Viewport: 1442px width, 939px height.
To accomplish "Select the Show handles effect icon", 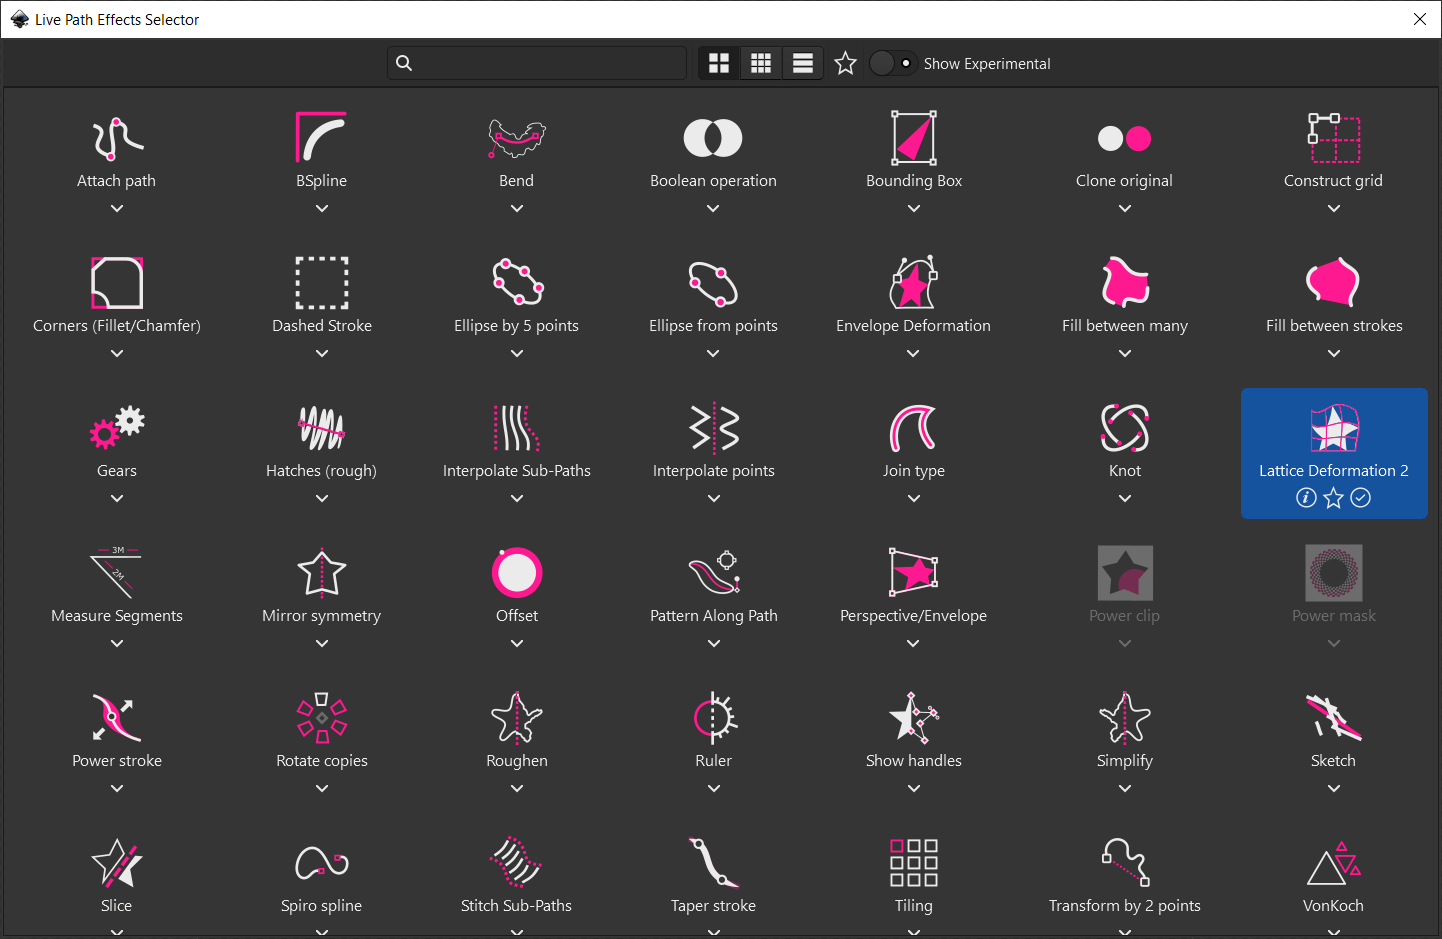I will pos(914,718).
